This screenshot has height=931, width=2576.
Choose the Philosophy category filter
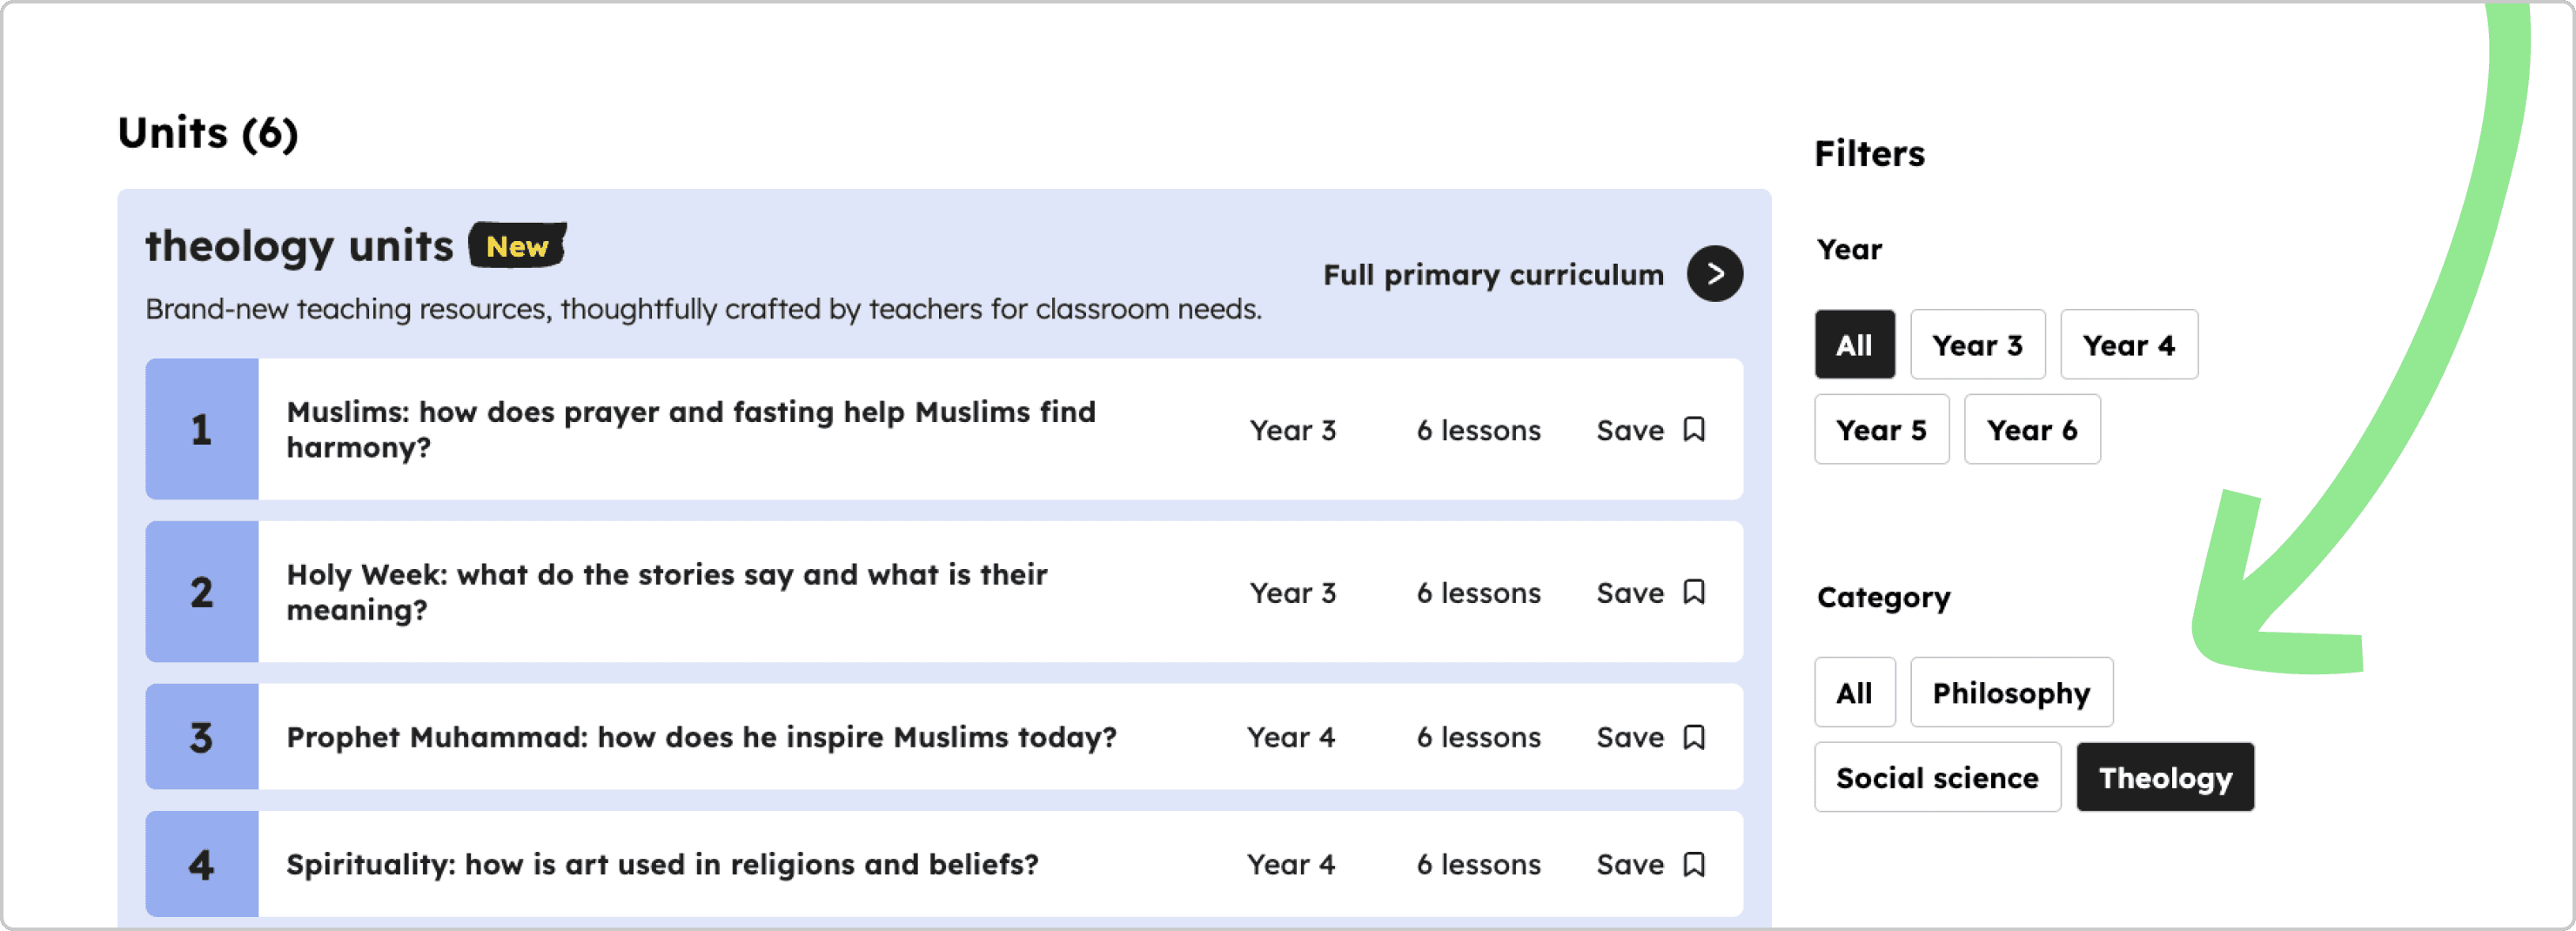(2010, 692)
